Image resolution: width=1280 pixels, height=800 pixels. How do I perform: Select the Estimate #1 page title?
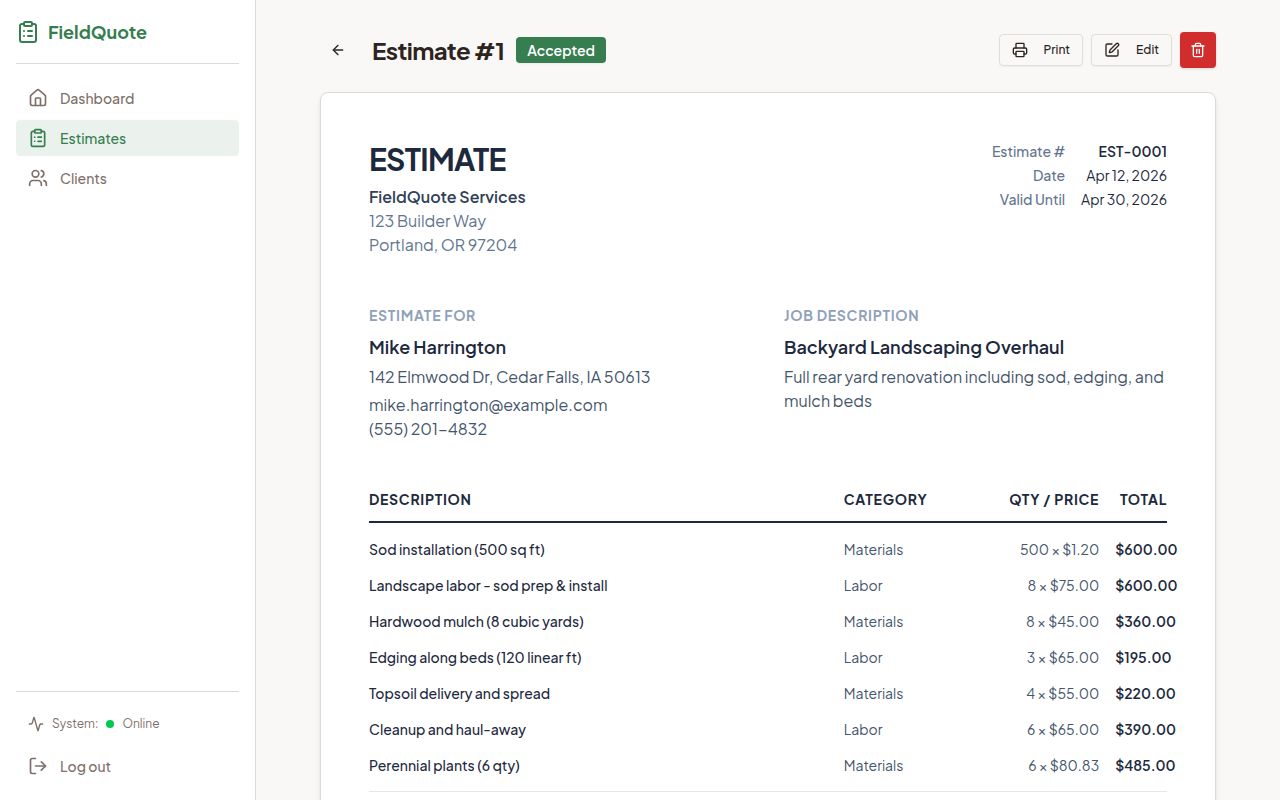(438, 51)
